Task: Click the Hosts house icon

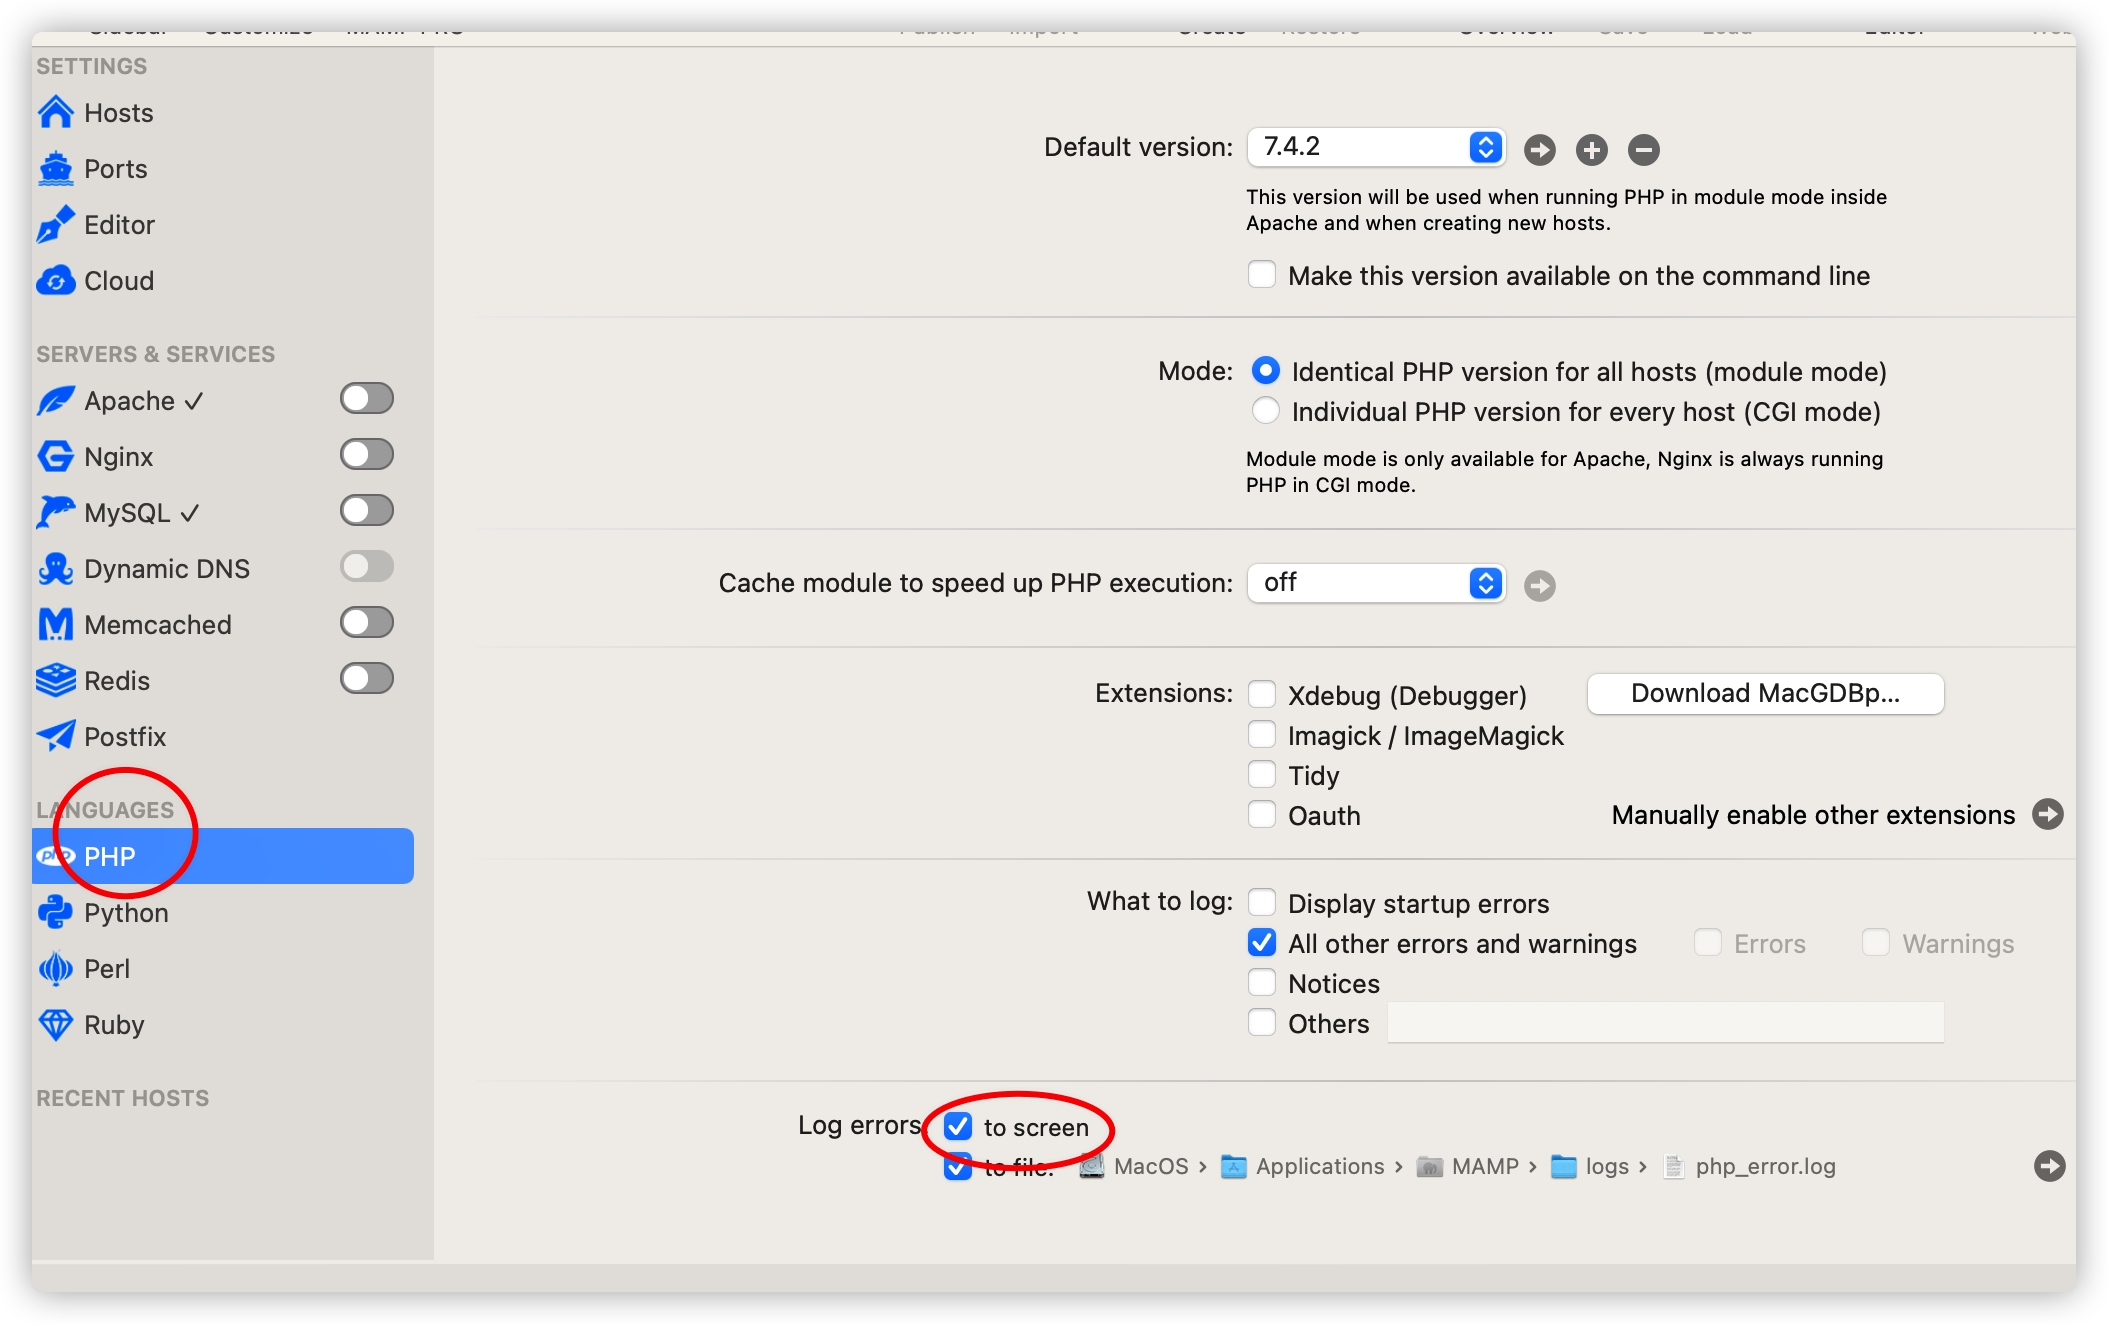Action: click(56, 112)
